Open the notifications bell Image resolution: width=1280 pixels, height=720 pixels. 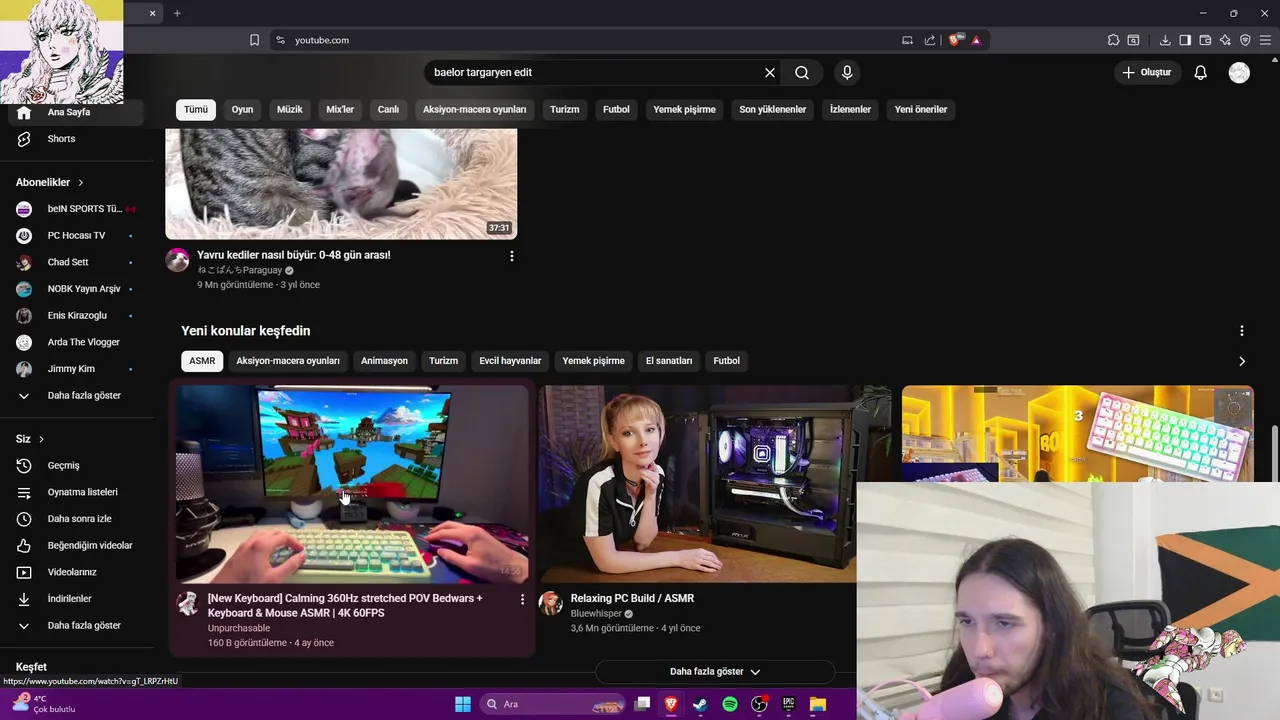(x=1201, y=73)
